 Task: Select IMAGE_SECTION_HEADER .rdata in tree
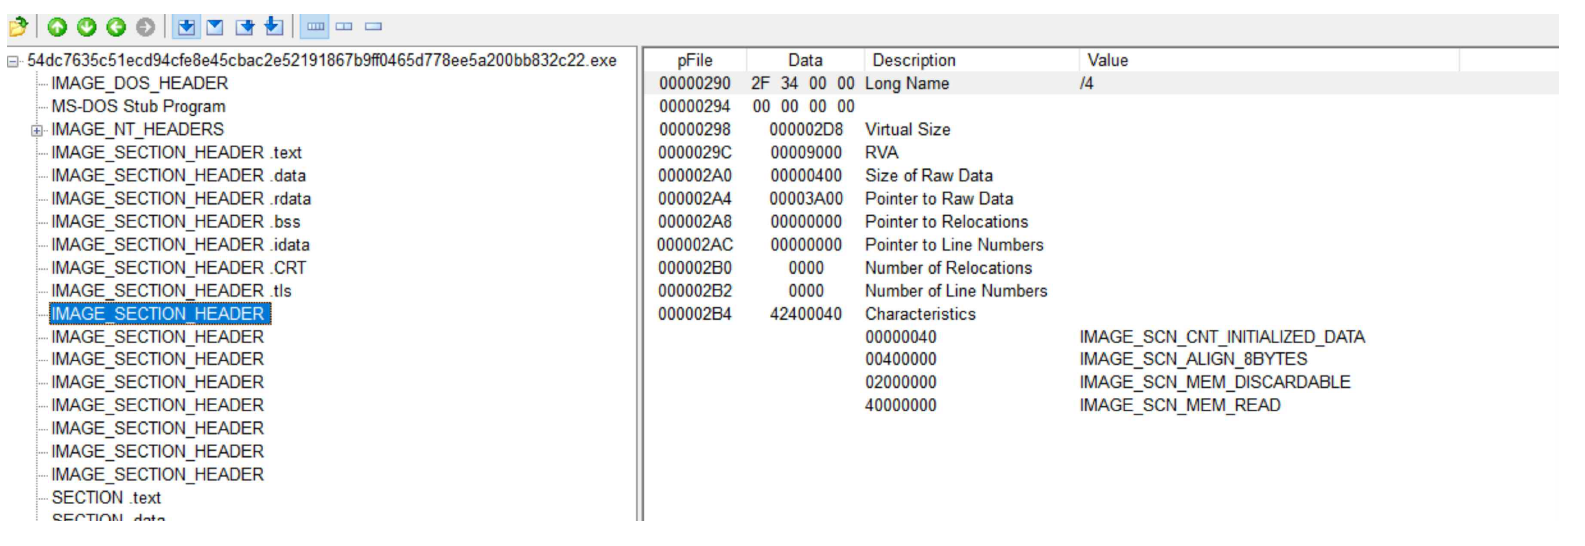(x=180, y=199)
